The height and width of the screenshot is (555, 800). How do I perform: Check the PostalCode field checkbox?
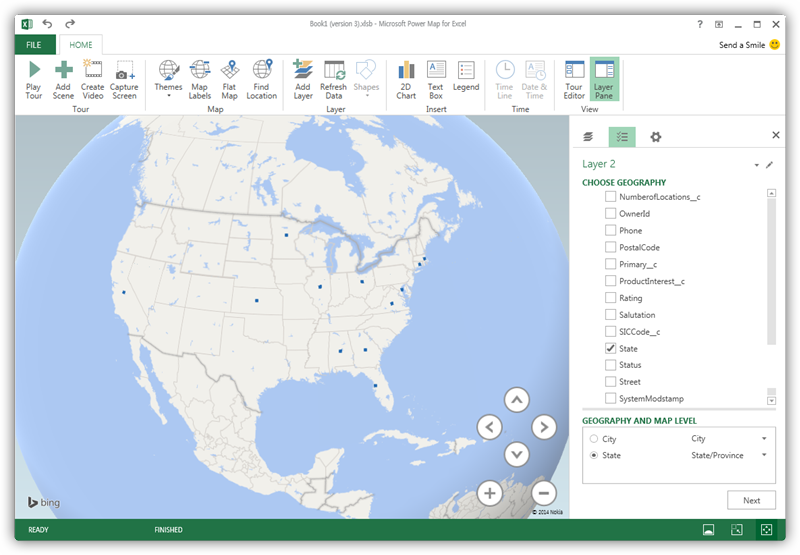[x=610, y=247]
